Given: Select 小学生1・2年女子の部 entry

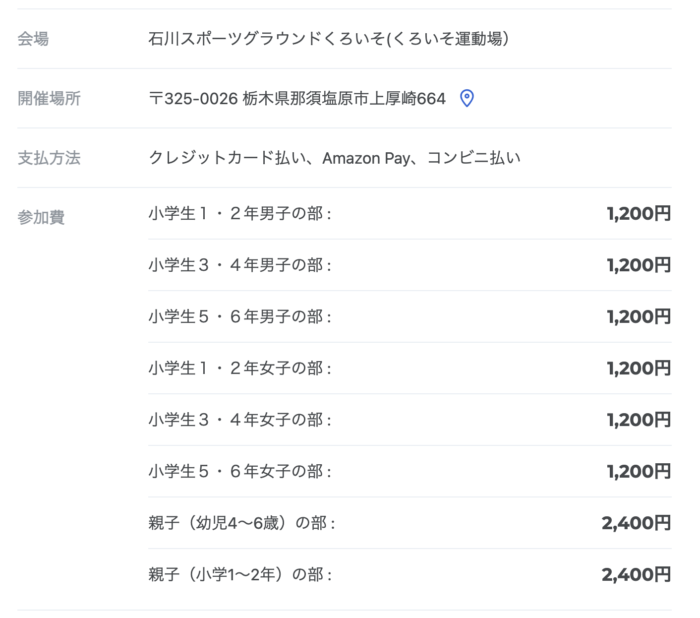Looking at the screenshot, I should (x=240, y=368).
